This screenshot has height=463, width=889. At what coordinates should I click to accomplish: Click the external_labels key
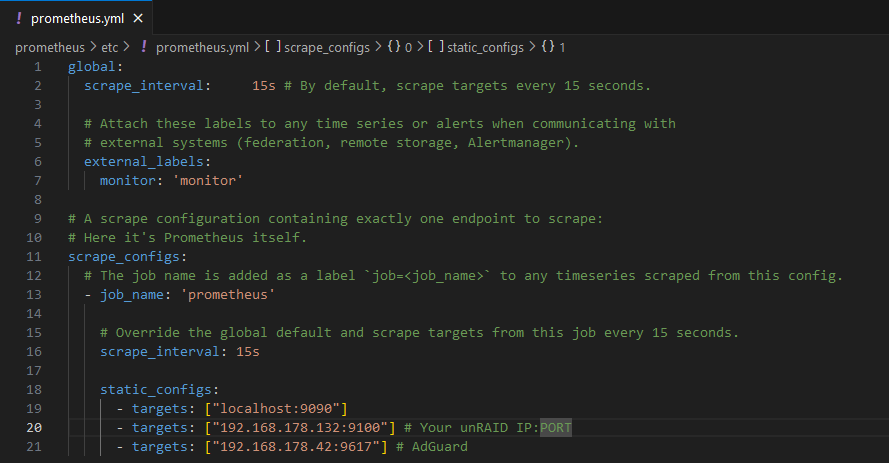[143, 162]
